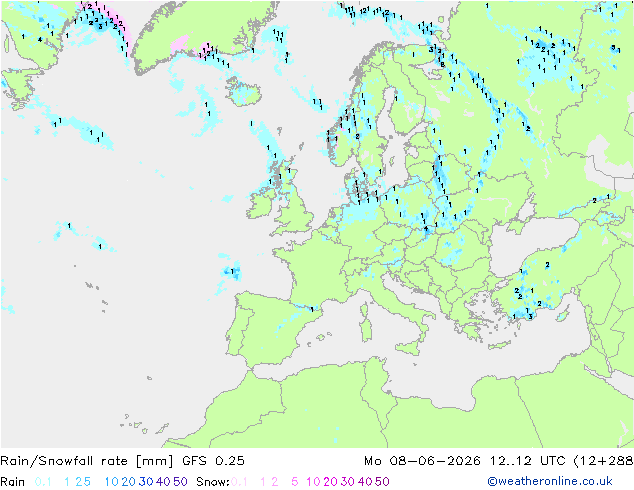The height and width of the screenshot is (490, 634).
Task: Click the Snow 0.1 legend color value
Action: pos(239,482)
